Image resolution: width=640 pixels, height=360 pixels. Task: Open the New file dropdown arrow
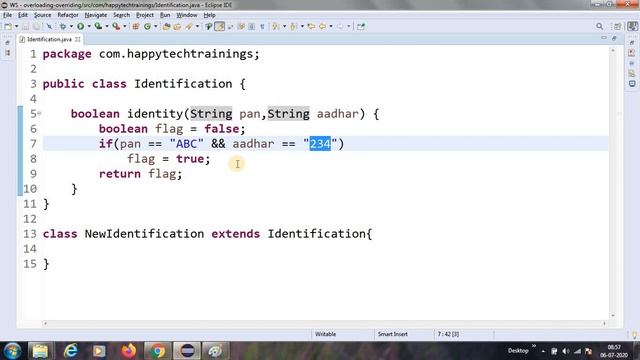coord(16,27)
